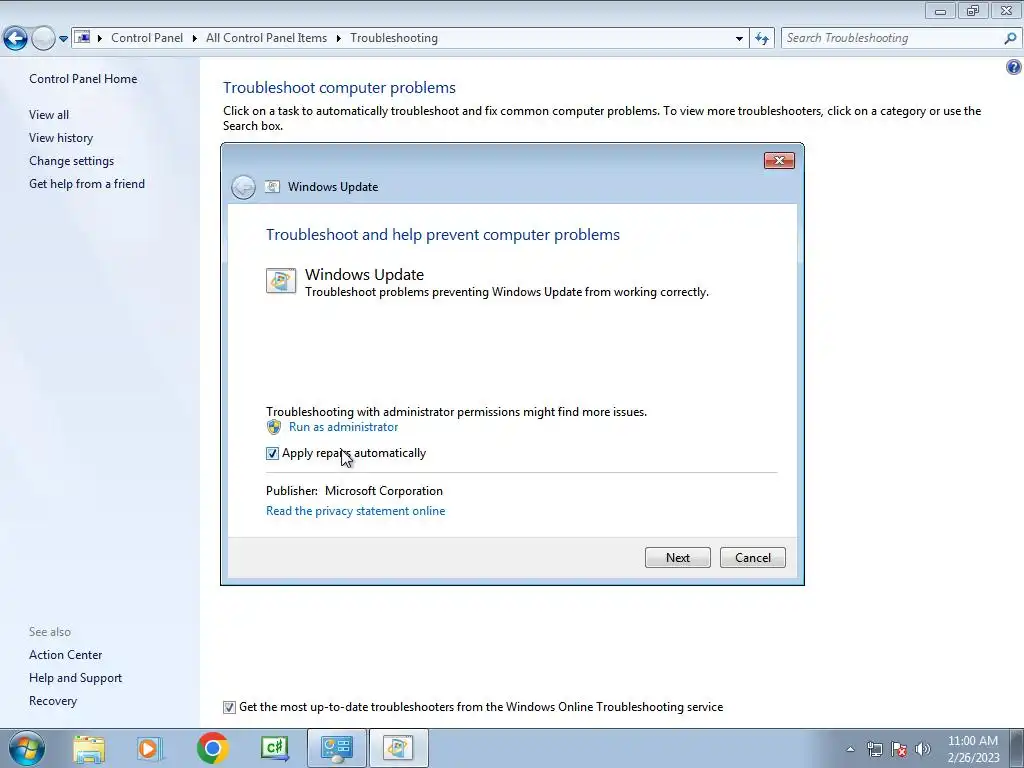Expand the chevron before Troubleshooting breadcrumb
Screen dimensions: 1024x768
tap(339, 38)
